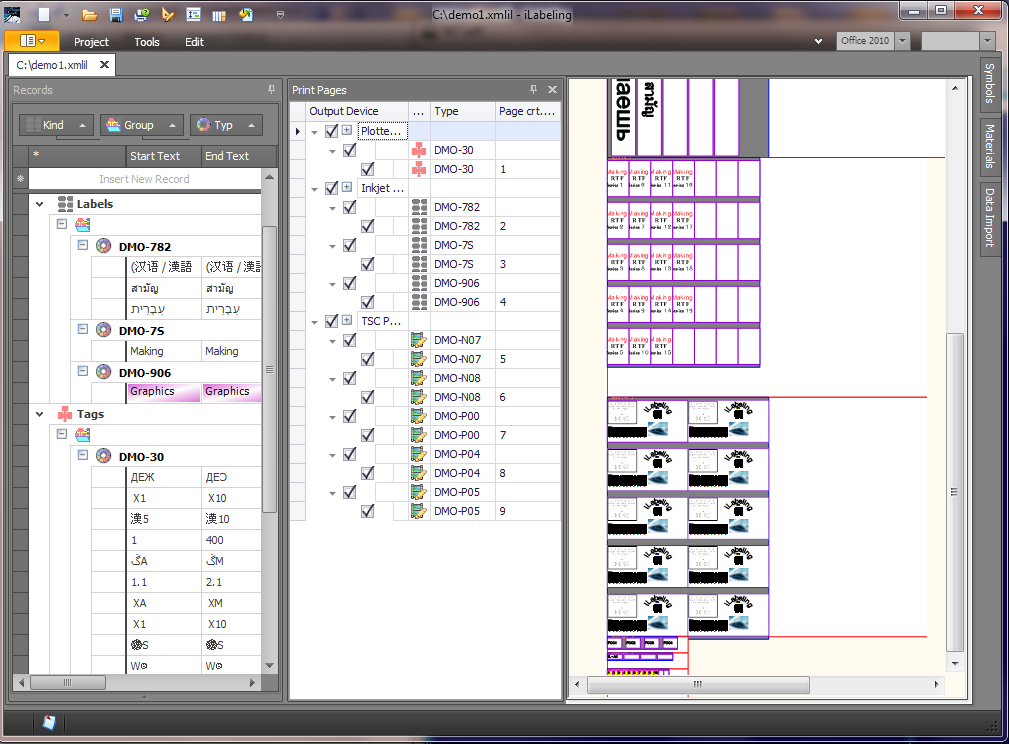Close the C:\demo1.xmlil tab
This screenshot has width=1009, height=744.
(104, 65)
